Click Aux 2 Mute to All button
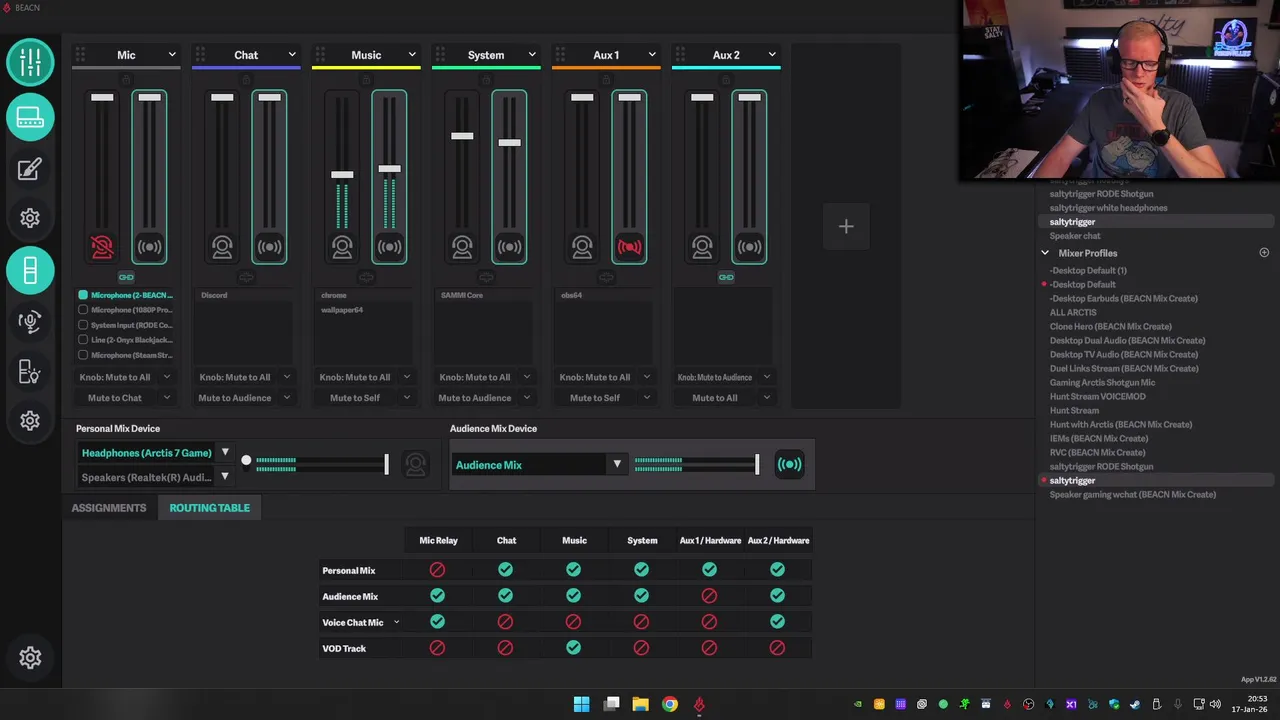 tap(715, 398)
